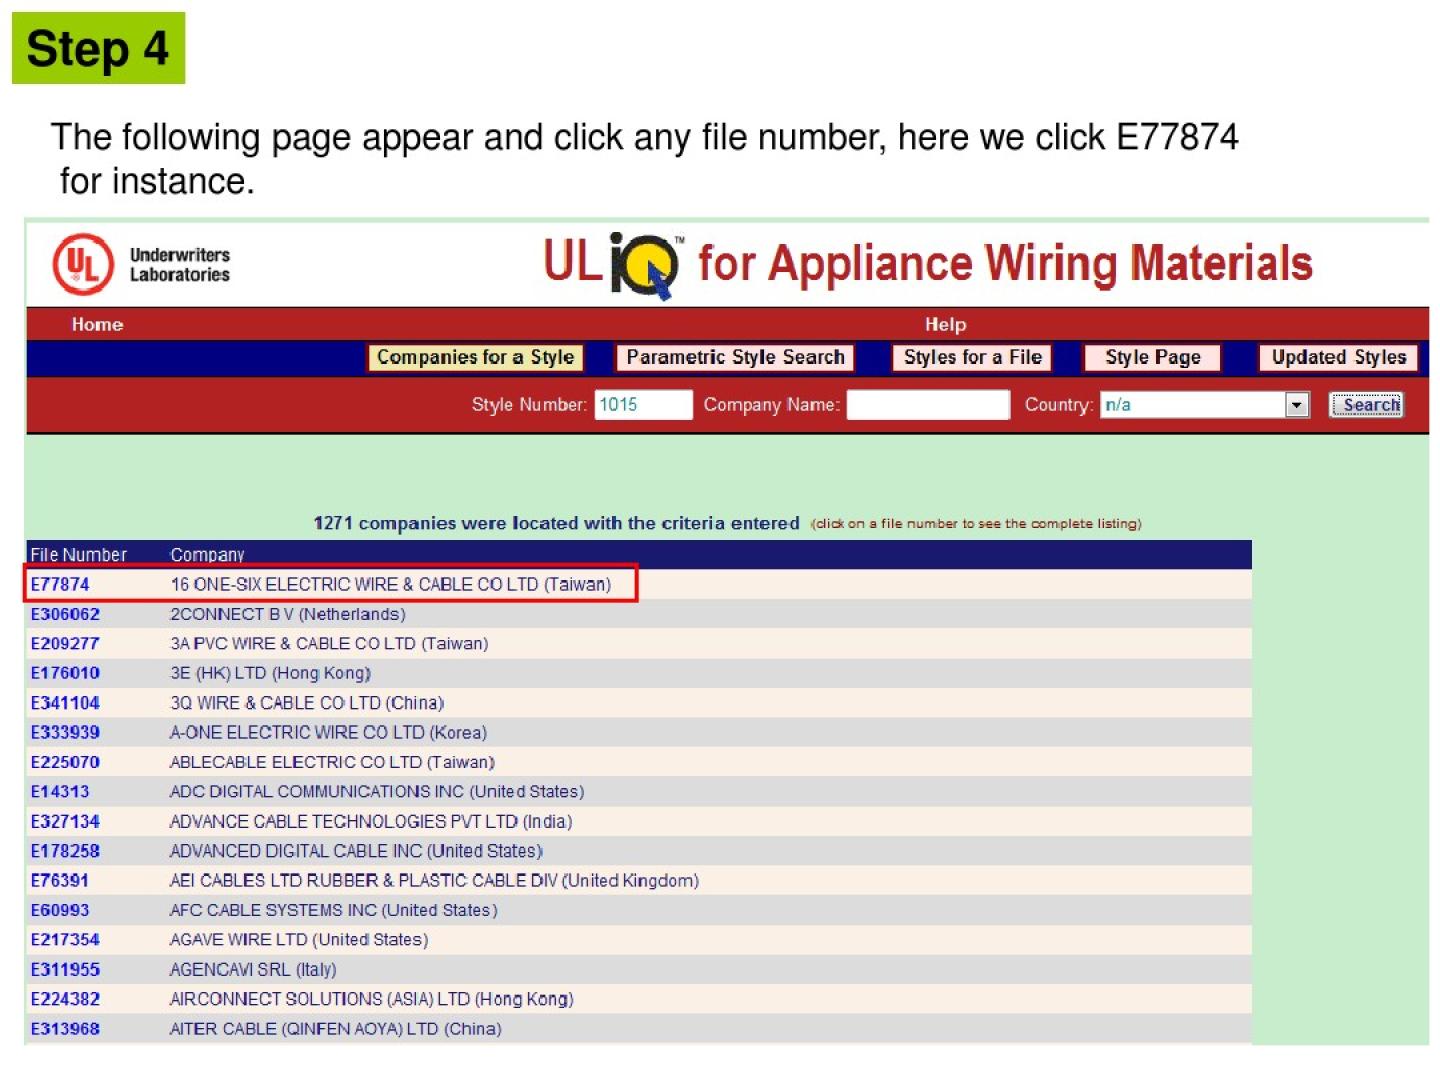Viewport: 1440px width, 1080px height.
Task: Open E76391 AEI Cables file link
Action: tap(60, 881)
